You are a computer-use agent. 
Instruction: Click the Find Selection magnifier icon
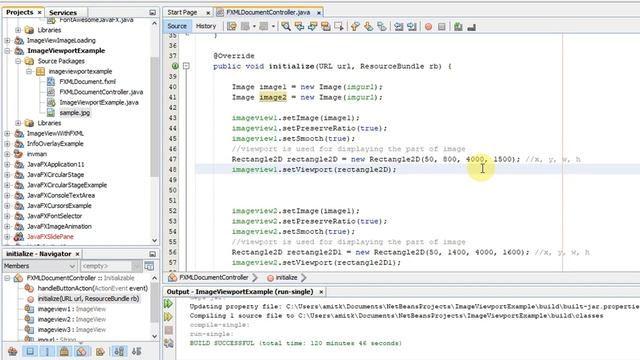click(286, 27)
